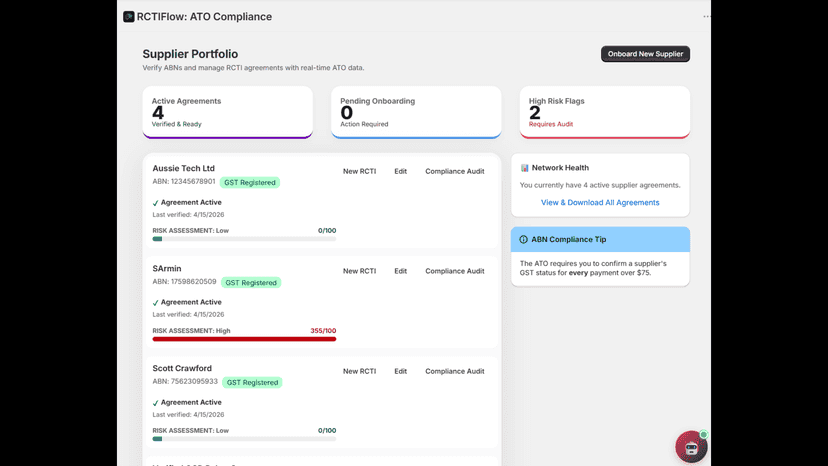Screen dimensions: 828x466
Task: Click Aussie Tech Ltd last verified date
Action: coord(188,215)
